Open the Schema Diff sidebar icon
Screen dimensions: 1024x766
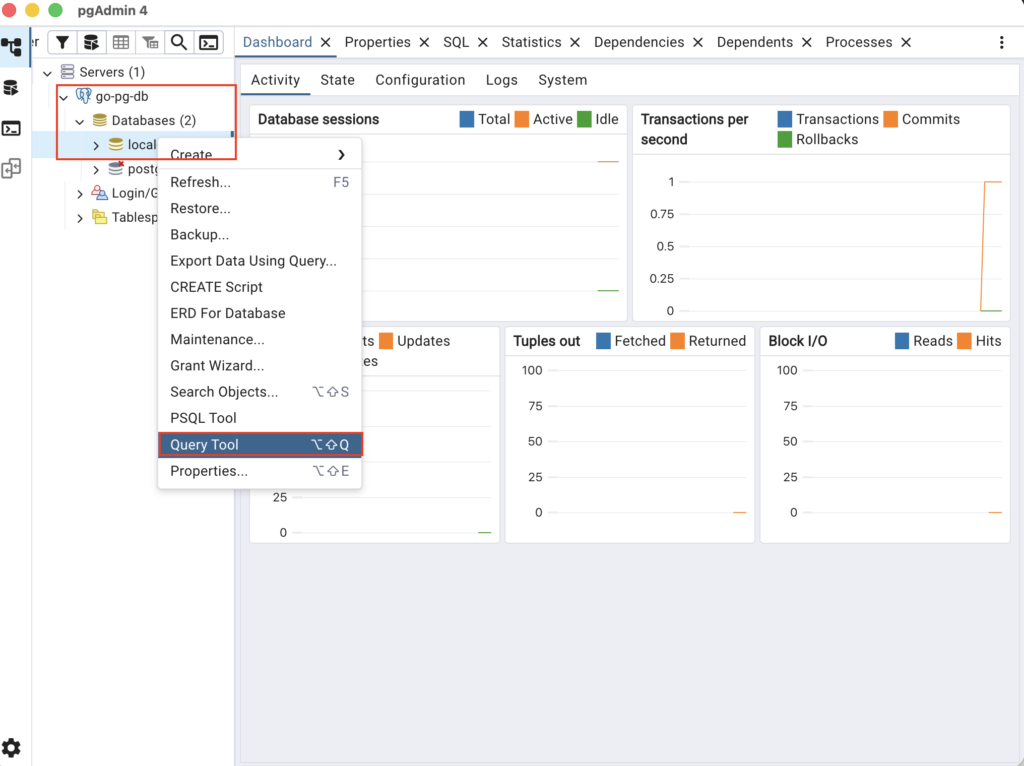click(11, 169)
